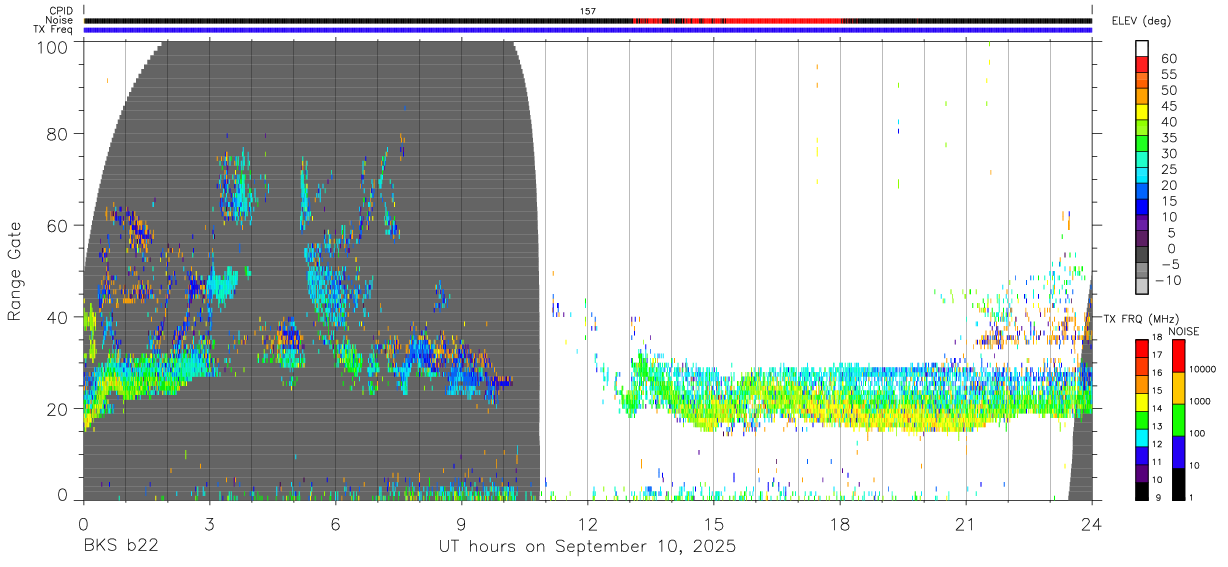This screenshot has height=567, width=1228.
Task: Click the CPID value 157
Action: pyautogui.click(x=588, y=11)
